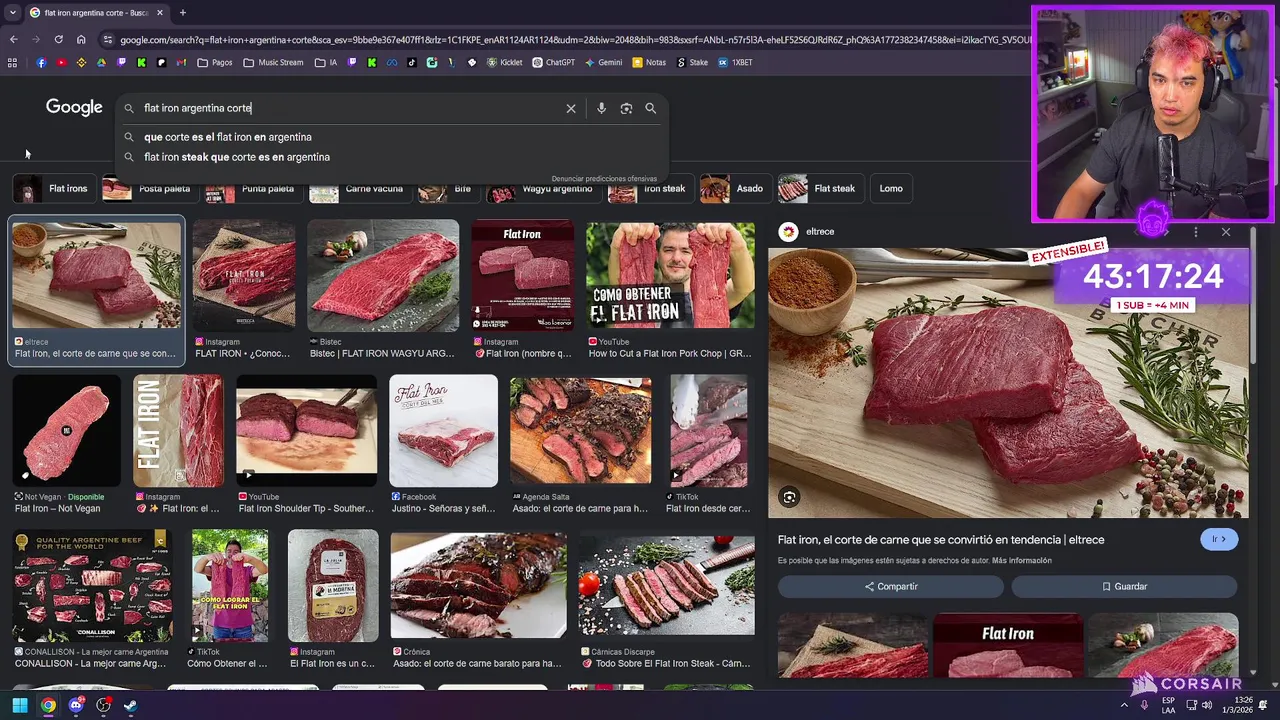Open the Facebook bookmark icon
1280x720 pixels.
coord(41,62)
